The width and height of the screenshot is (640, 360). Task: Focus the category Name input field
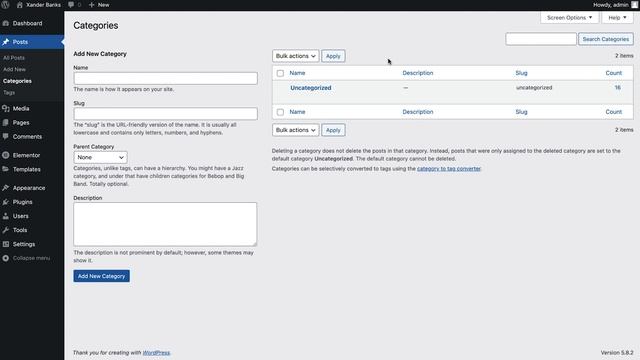click(165, 78)
